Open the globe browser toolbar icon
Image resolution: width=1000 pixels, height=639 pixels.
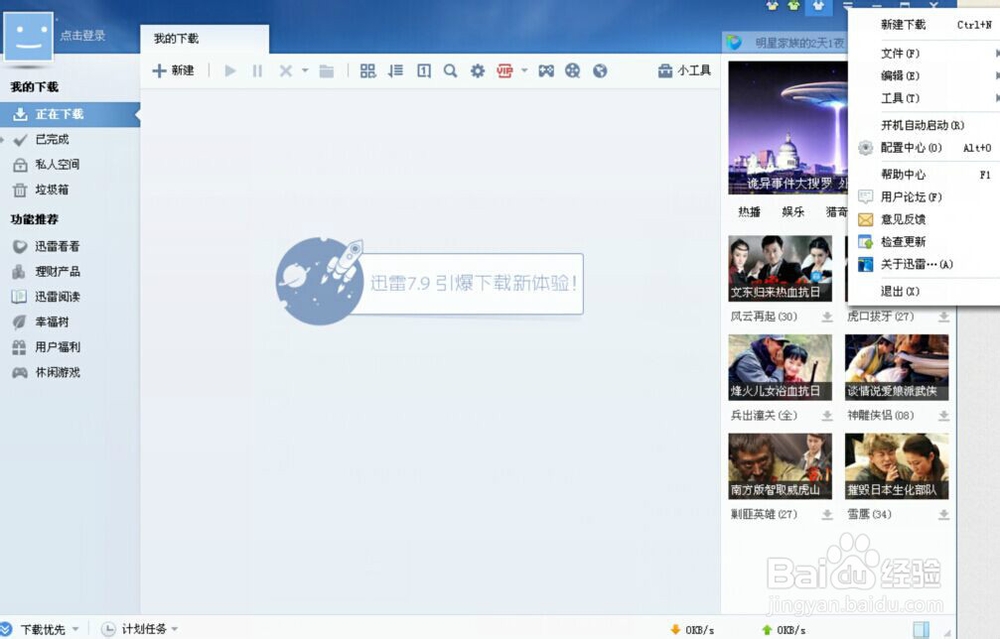pos(599,71)
